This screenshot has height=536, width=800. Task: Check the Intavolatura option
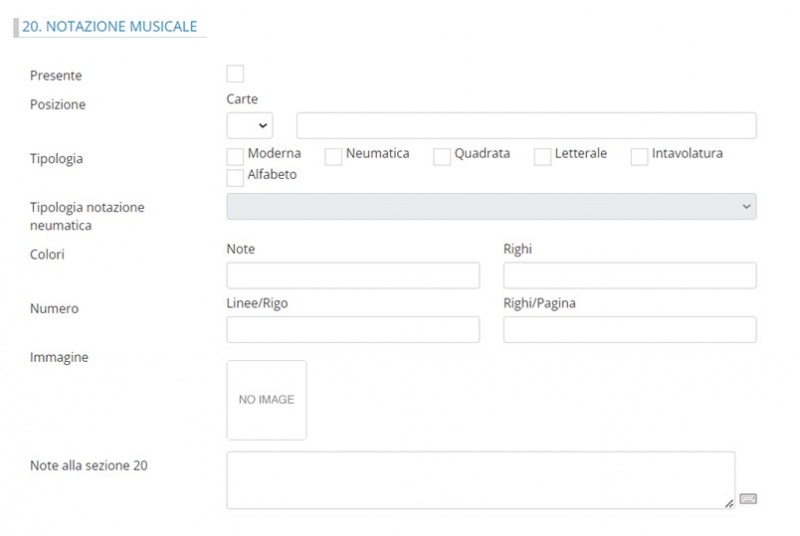point(639,156)
